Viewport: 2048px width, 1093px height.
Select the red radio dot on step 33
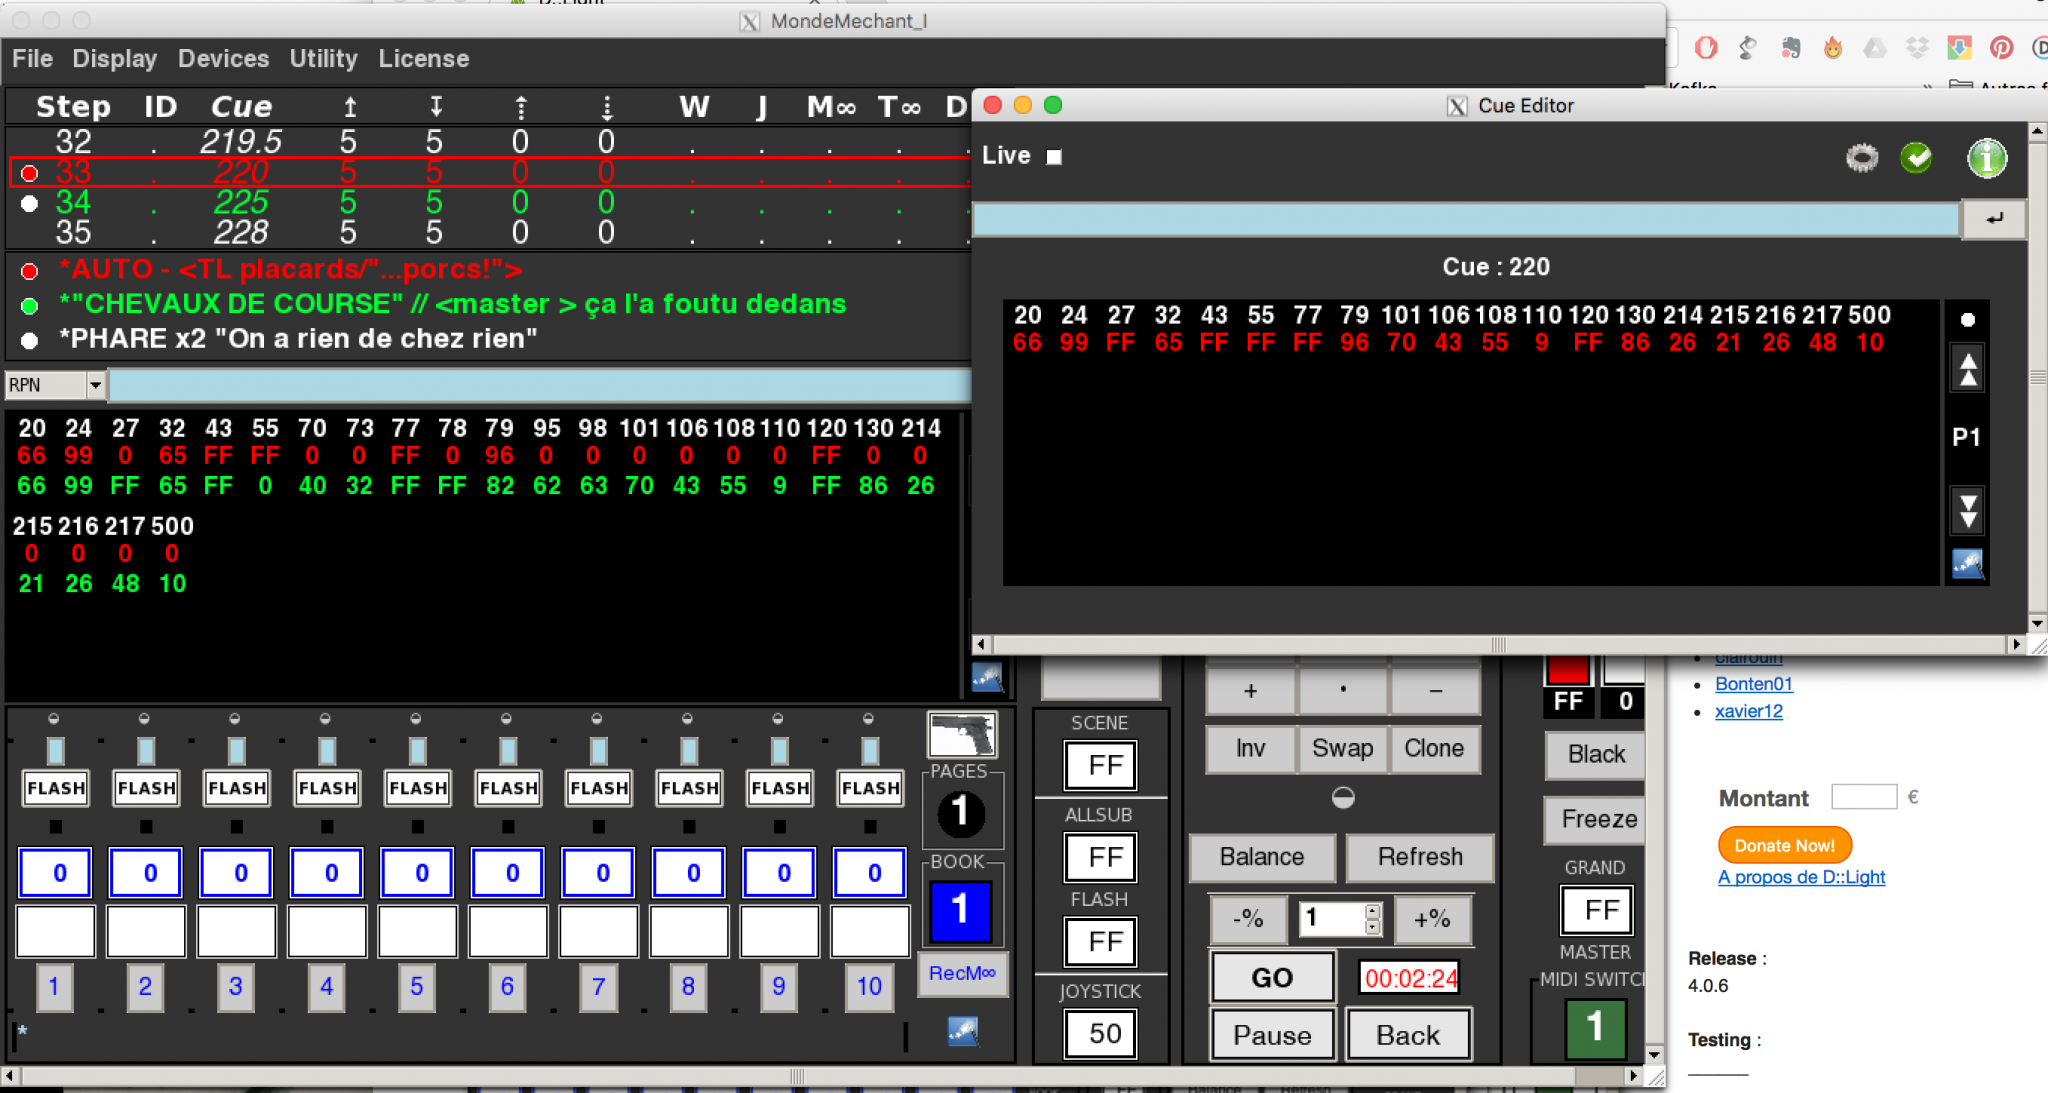click(30, 173)
